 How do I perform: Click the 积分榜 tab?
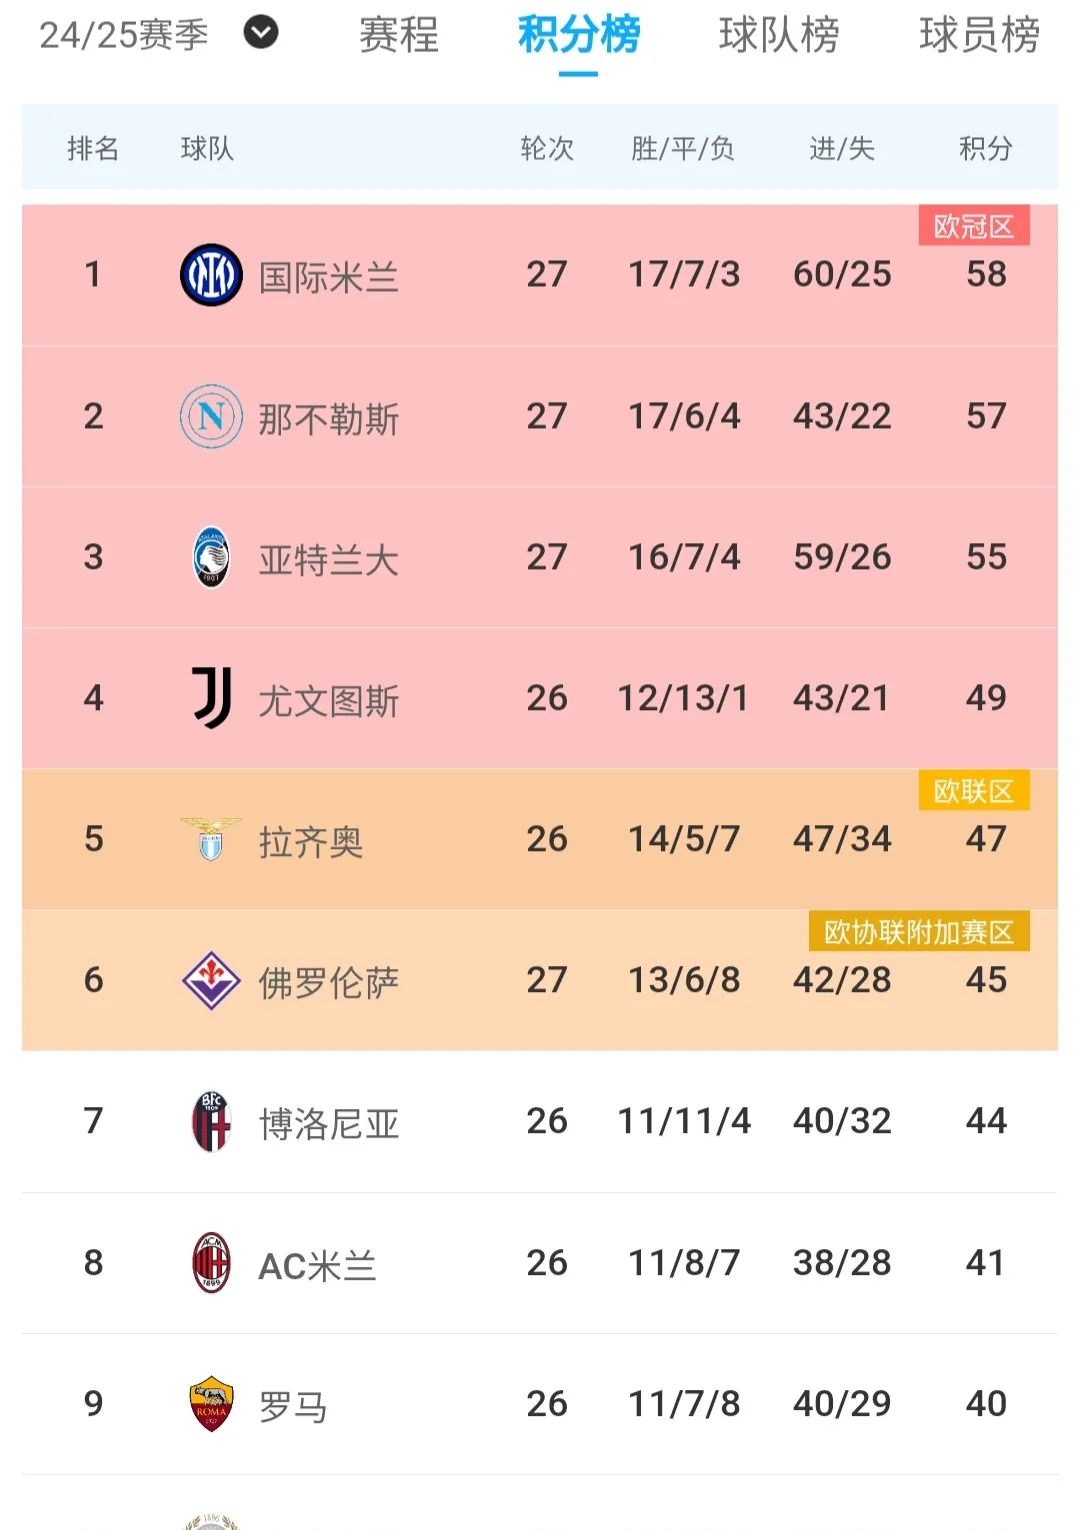(578, 35)
